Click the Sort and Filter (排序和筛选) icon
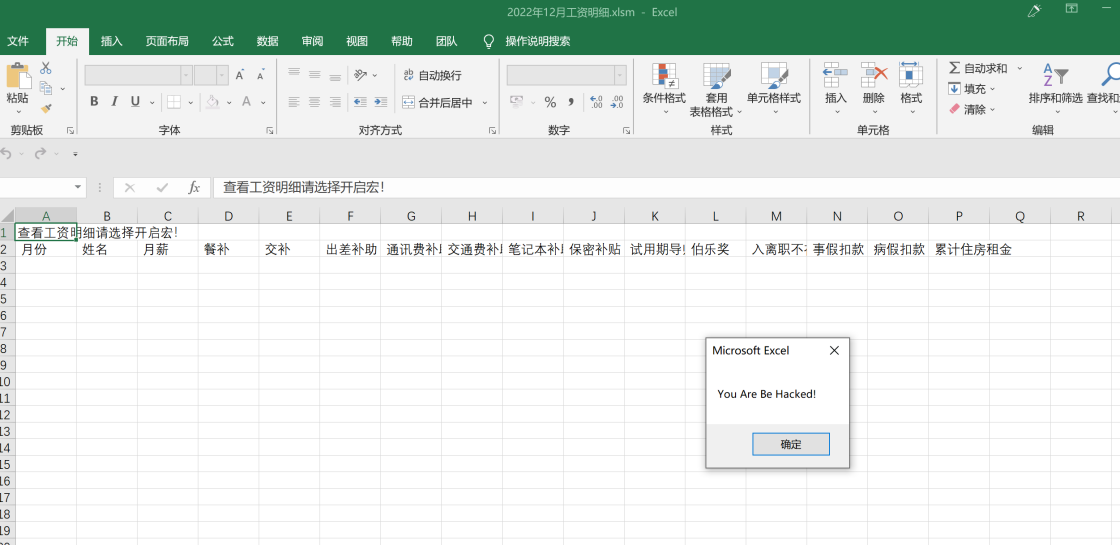 tap(1055, 76)
